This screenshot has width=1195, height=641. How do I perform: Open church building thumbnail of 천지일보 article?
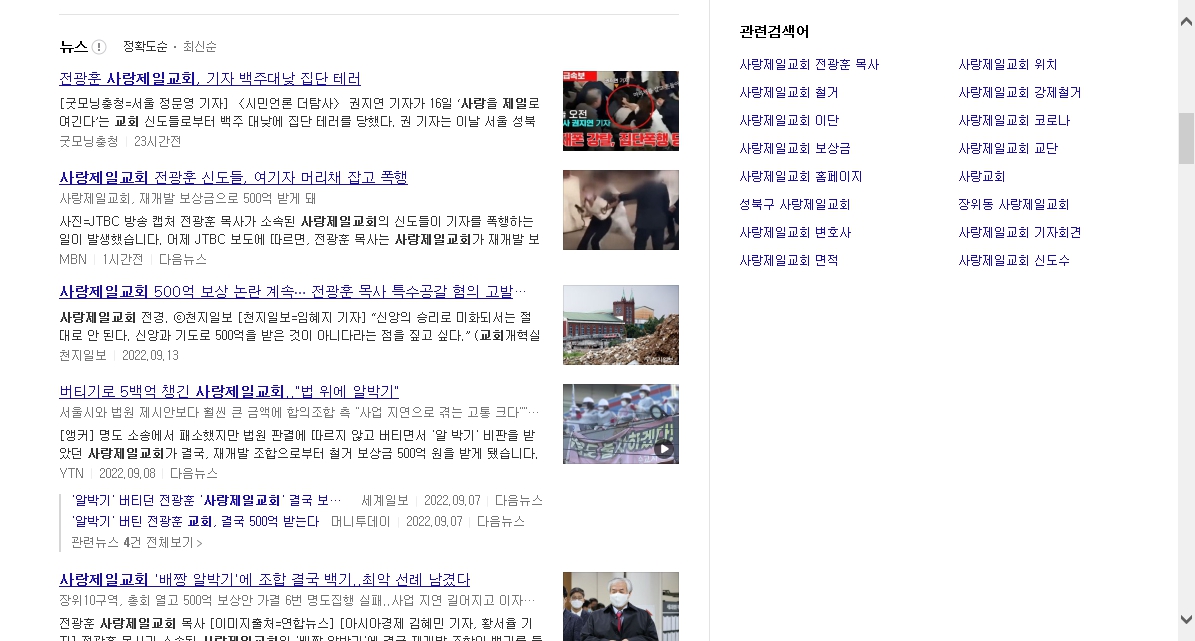620,325
